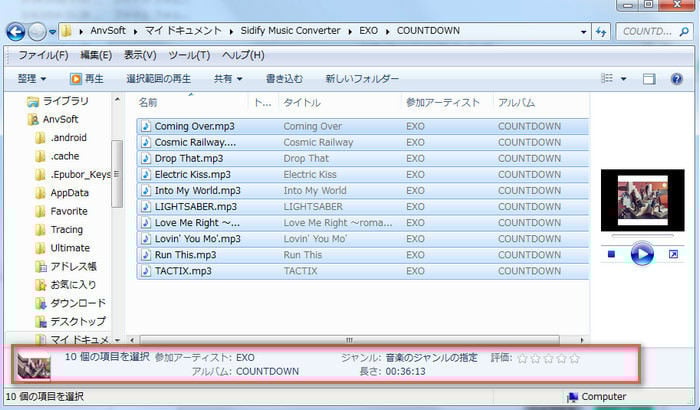The height and width of the screenshot is (410, 700).
Task: Click the change view icon
Action: (607, 79)
